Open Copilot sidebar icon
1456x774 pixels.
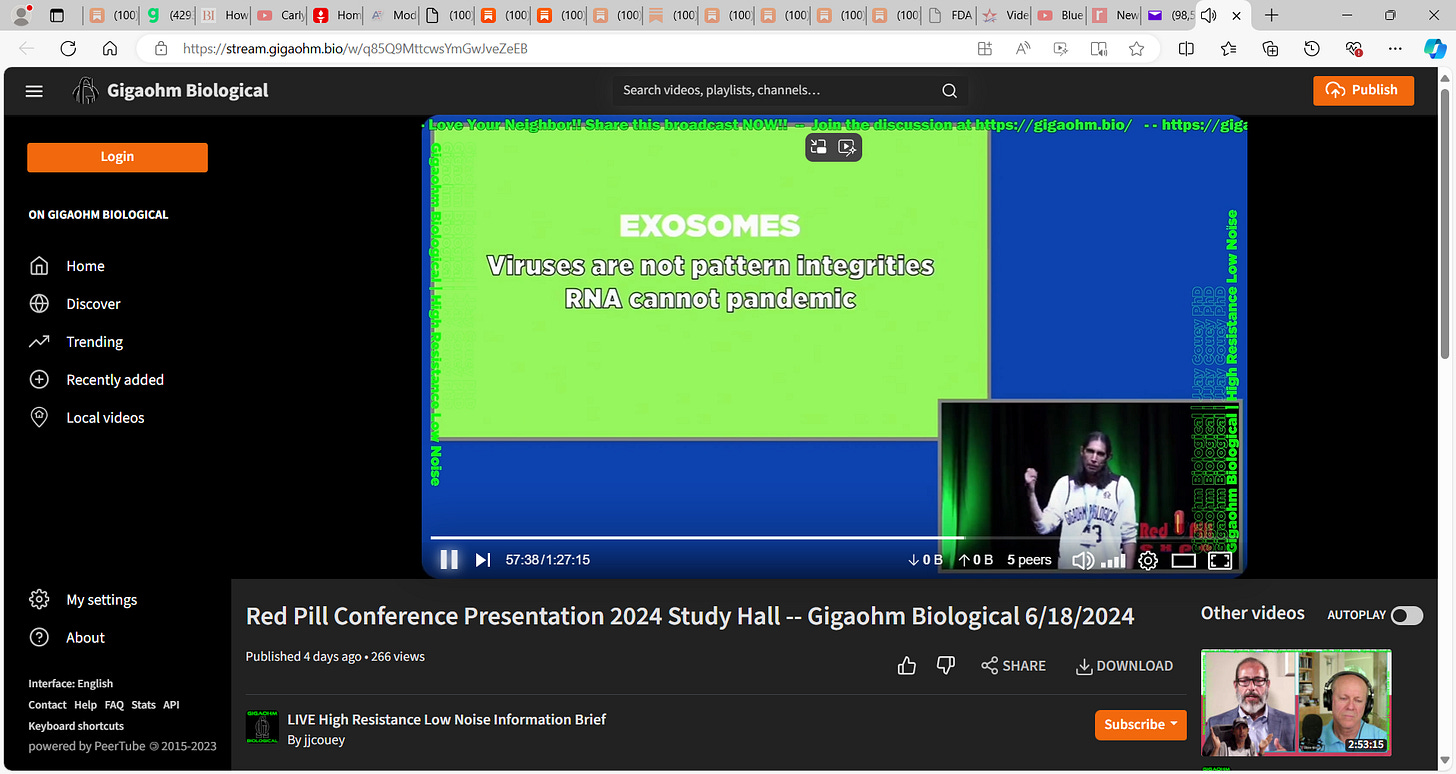(1435, 48)
